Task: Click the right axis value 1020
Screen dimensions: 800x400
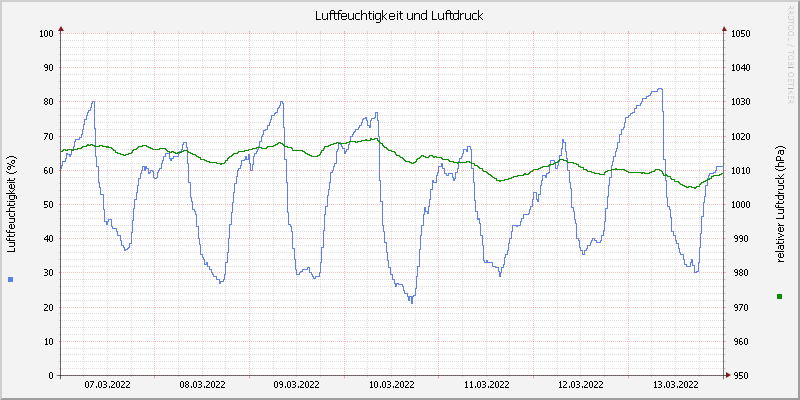Action: (x=740, y=136)
